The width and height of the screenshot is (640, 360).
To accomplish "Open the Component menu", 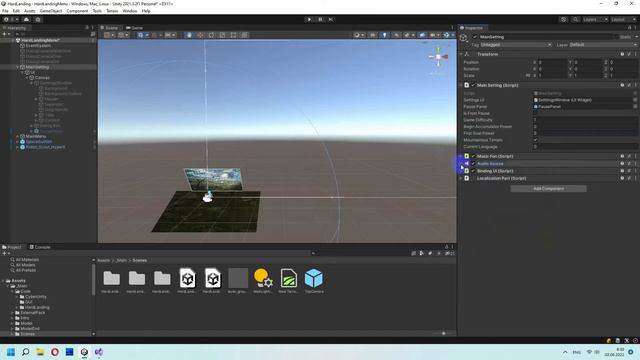I will click(x=77, y=11).
